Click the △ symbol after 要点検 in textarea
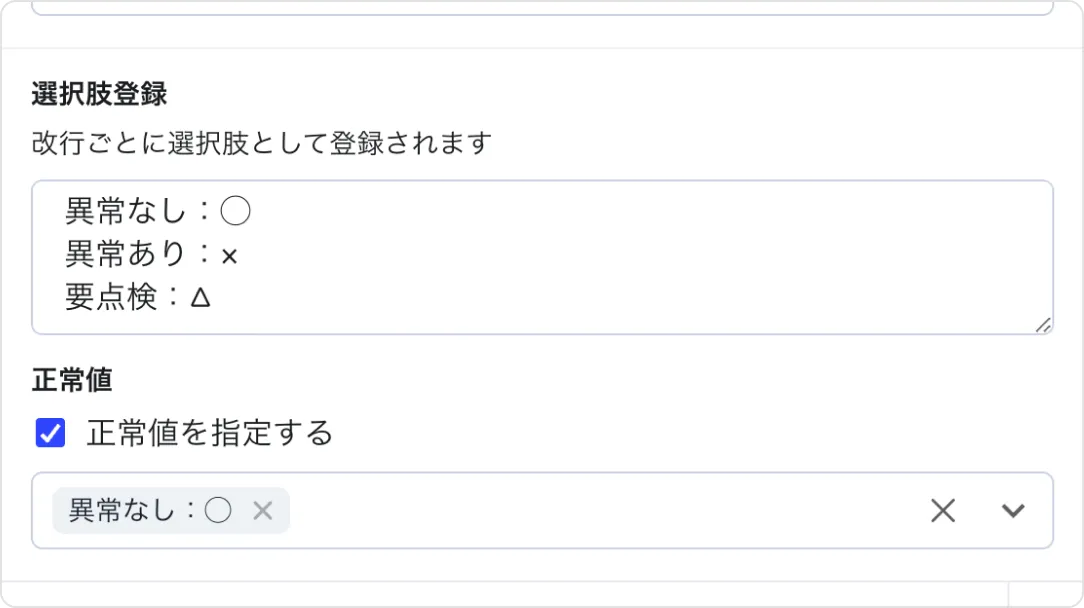The width and height of the screenshot is (1084, 608). [200, 299]
